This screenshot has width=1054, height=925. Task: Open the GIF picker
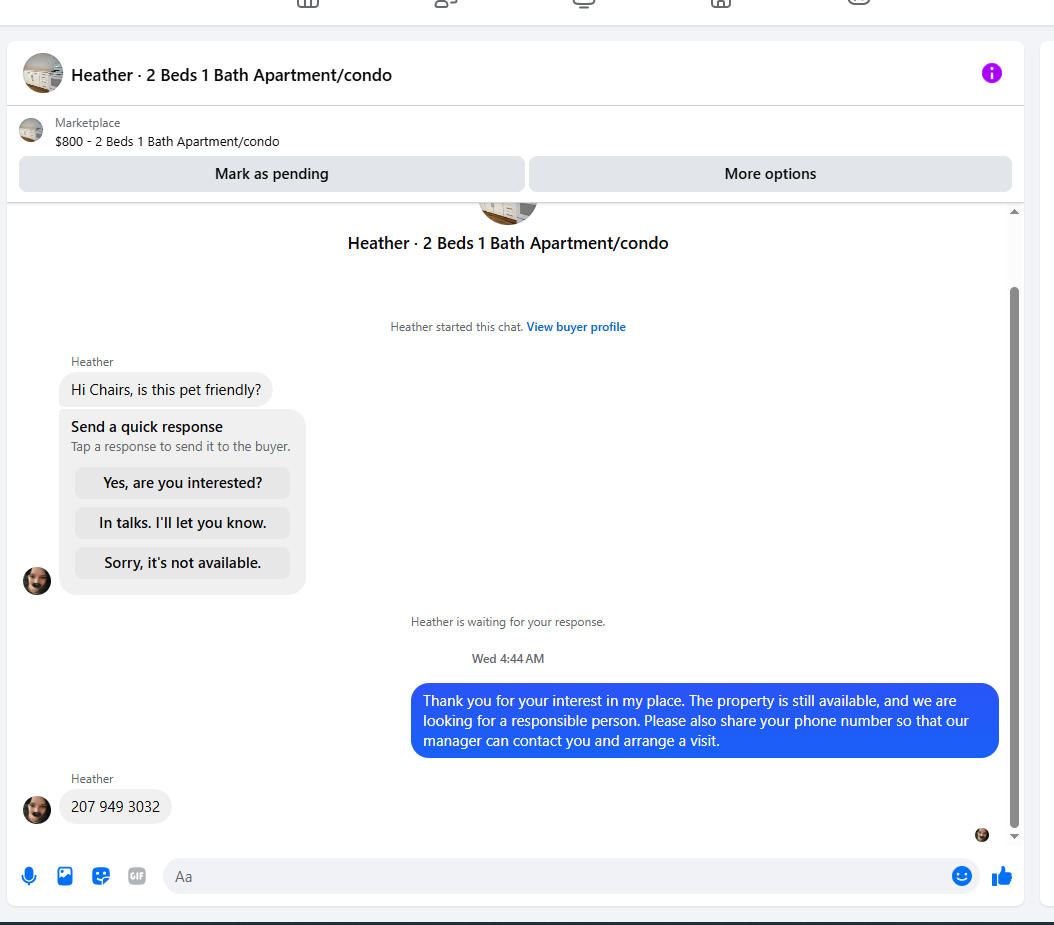(137, 876)
